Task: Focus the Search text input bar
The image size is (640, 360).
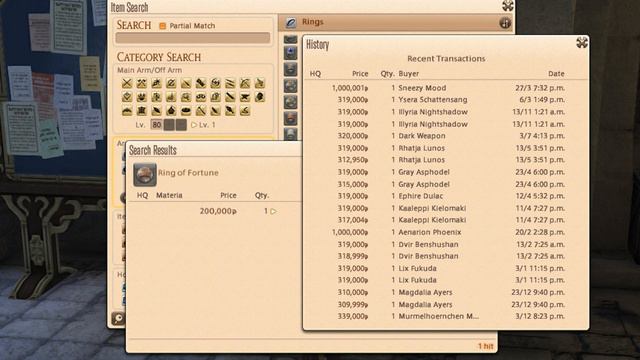Action: 193,38
